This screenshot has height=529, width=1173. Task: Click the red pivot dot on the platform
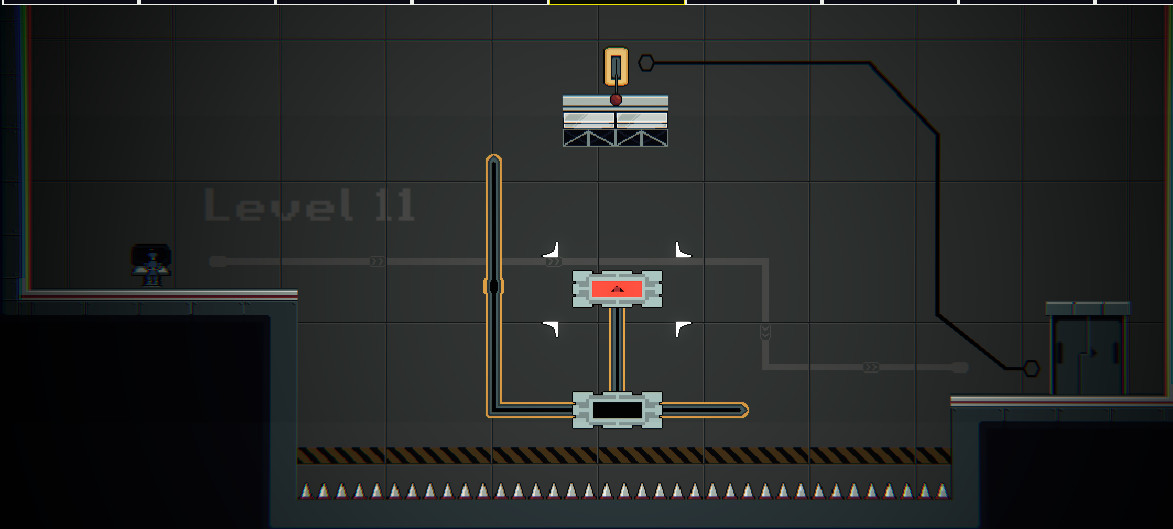[616, 100]
